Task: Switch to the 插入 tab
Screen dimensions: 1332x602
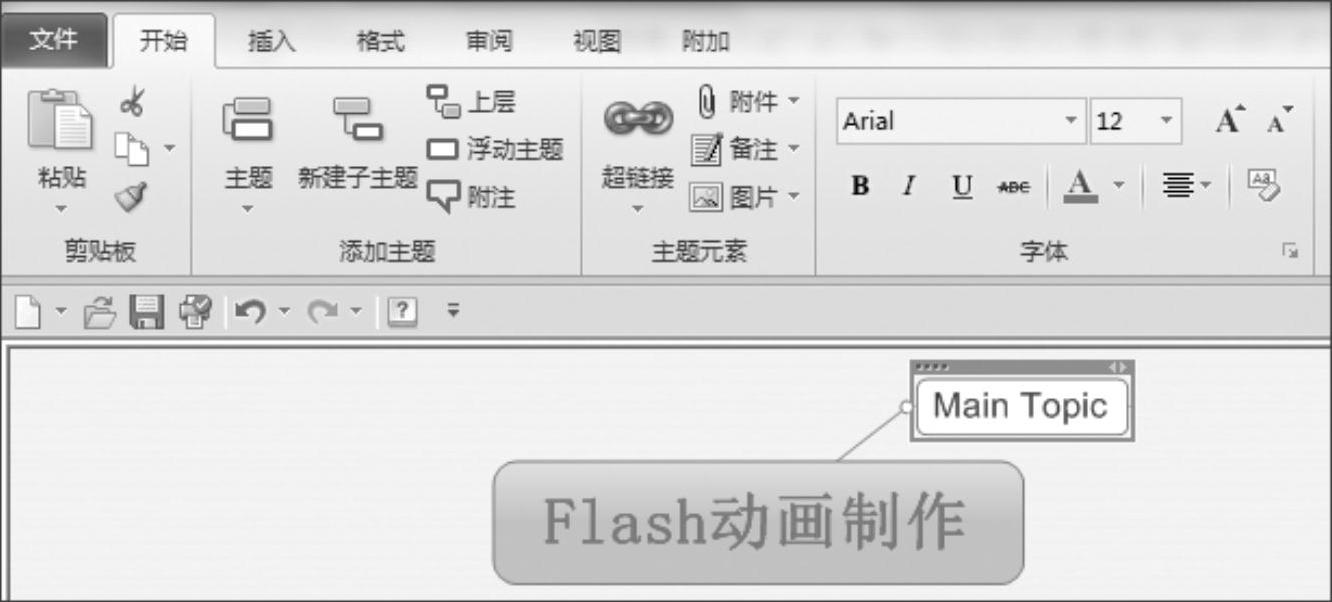Action: 272,41
